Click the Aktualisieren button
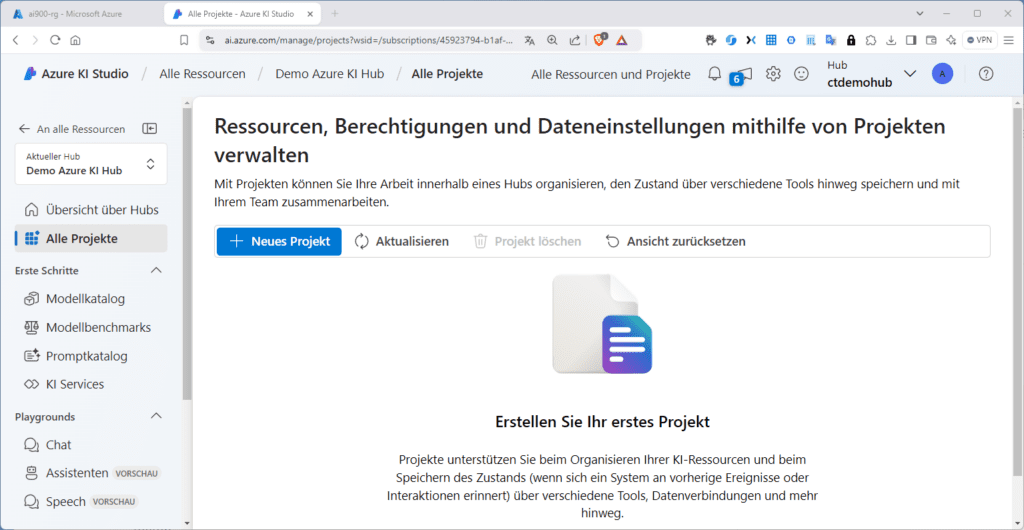 [x=402, y=242]
